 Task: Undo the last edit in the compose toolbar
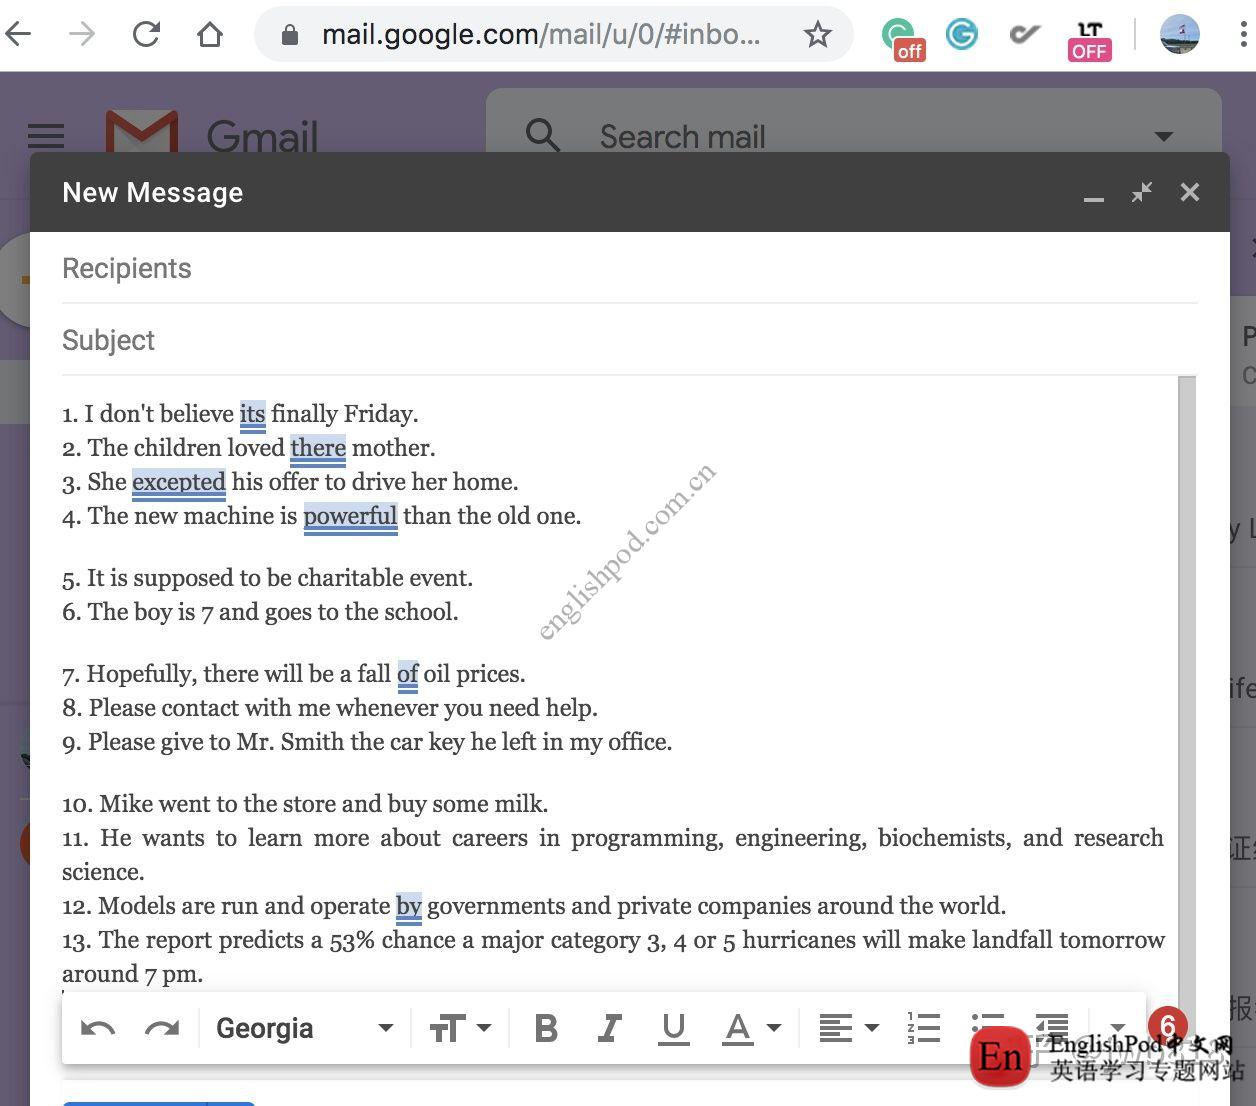[x=98, y=1028]
